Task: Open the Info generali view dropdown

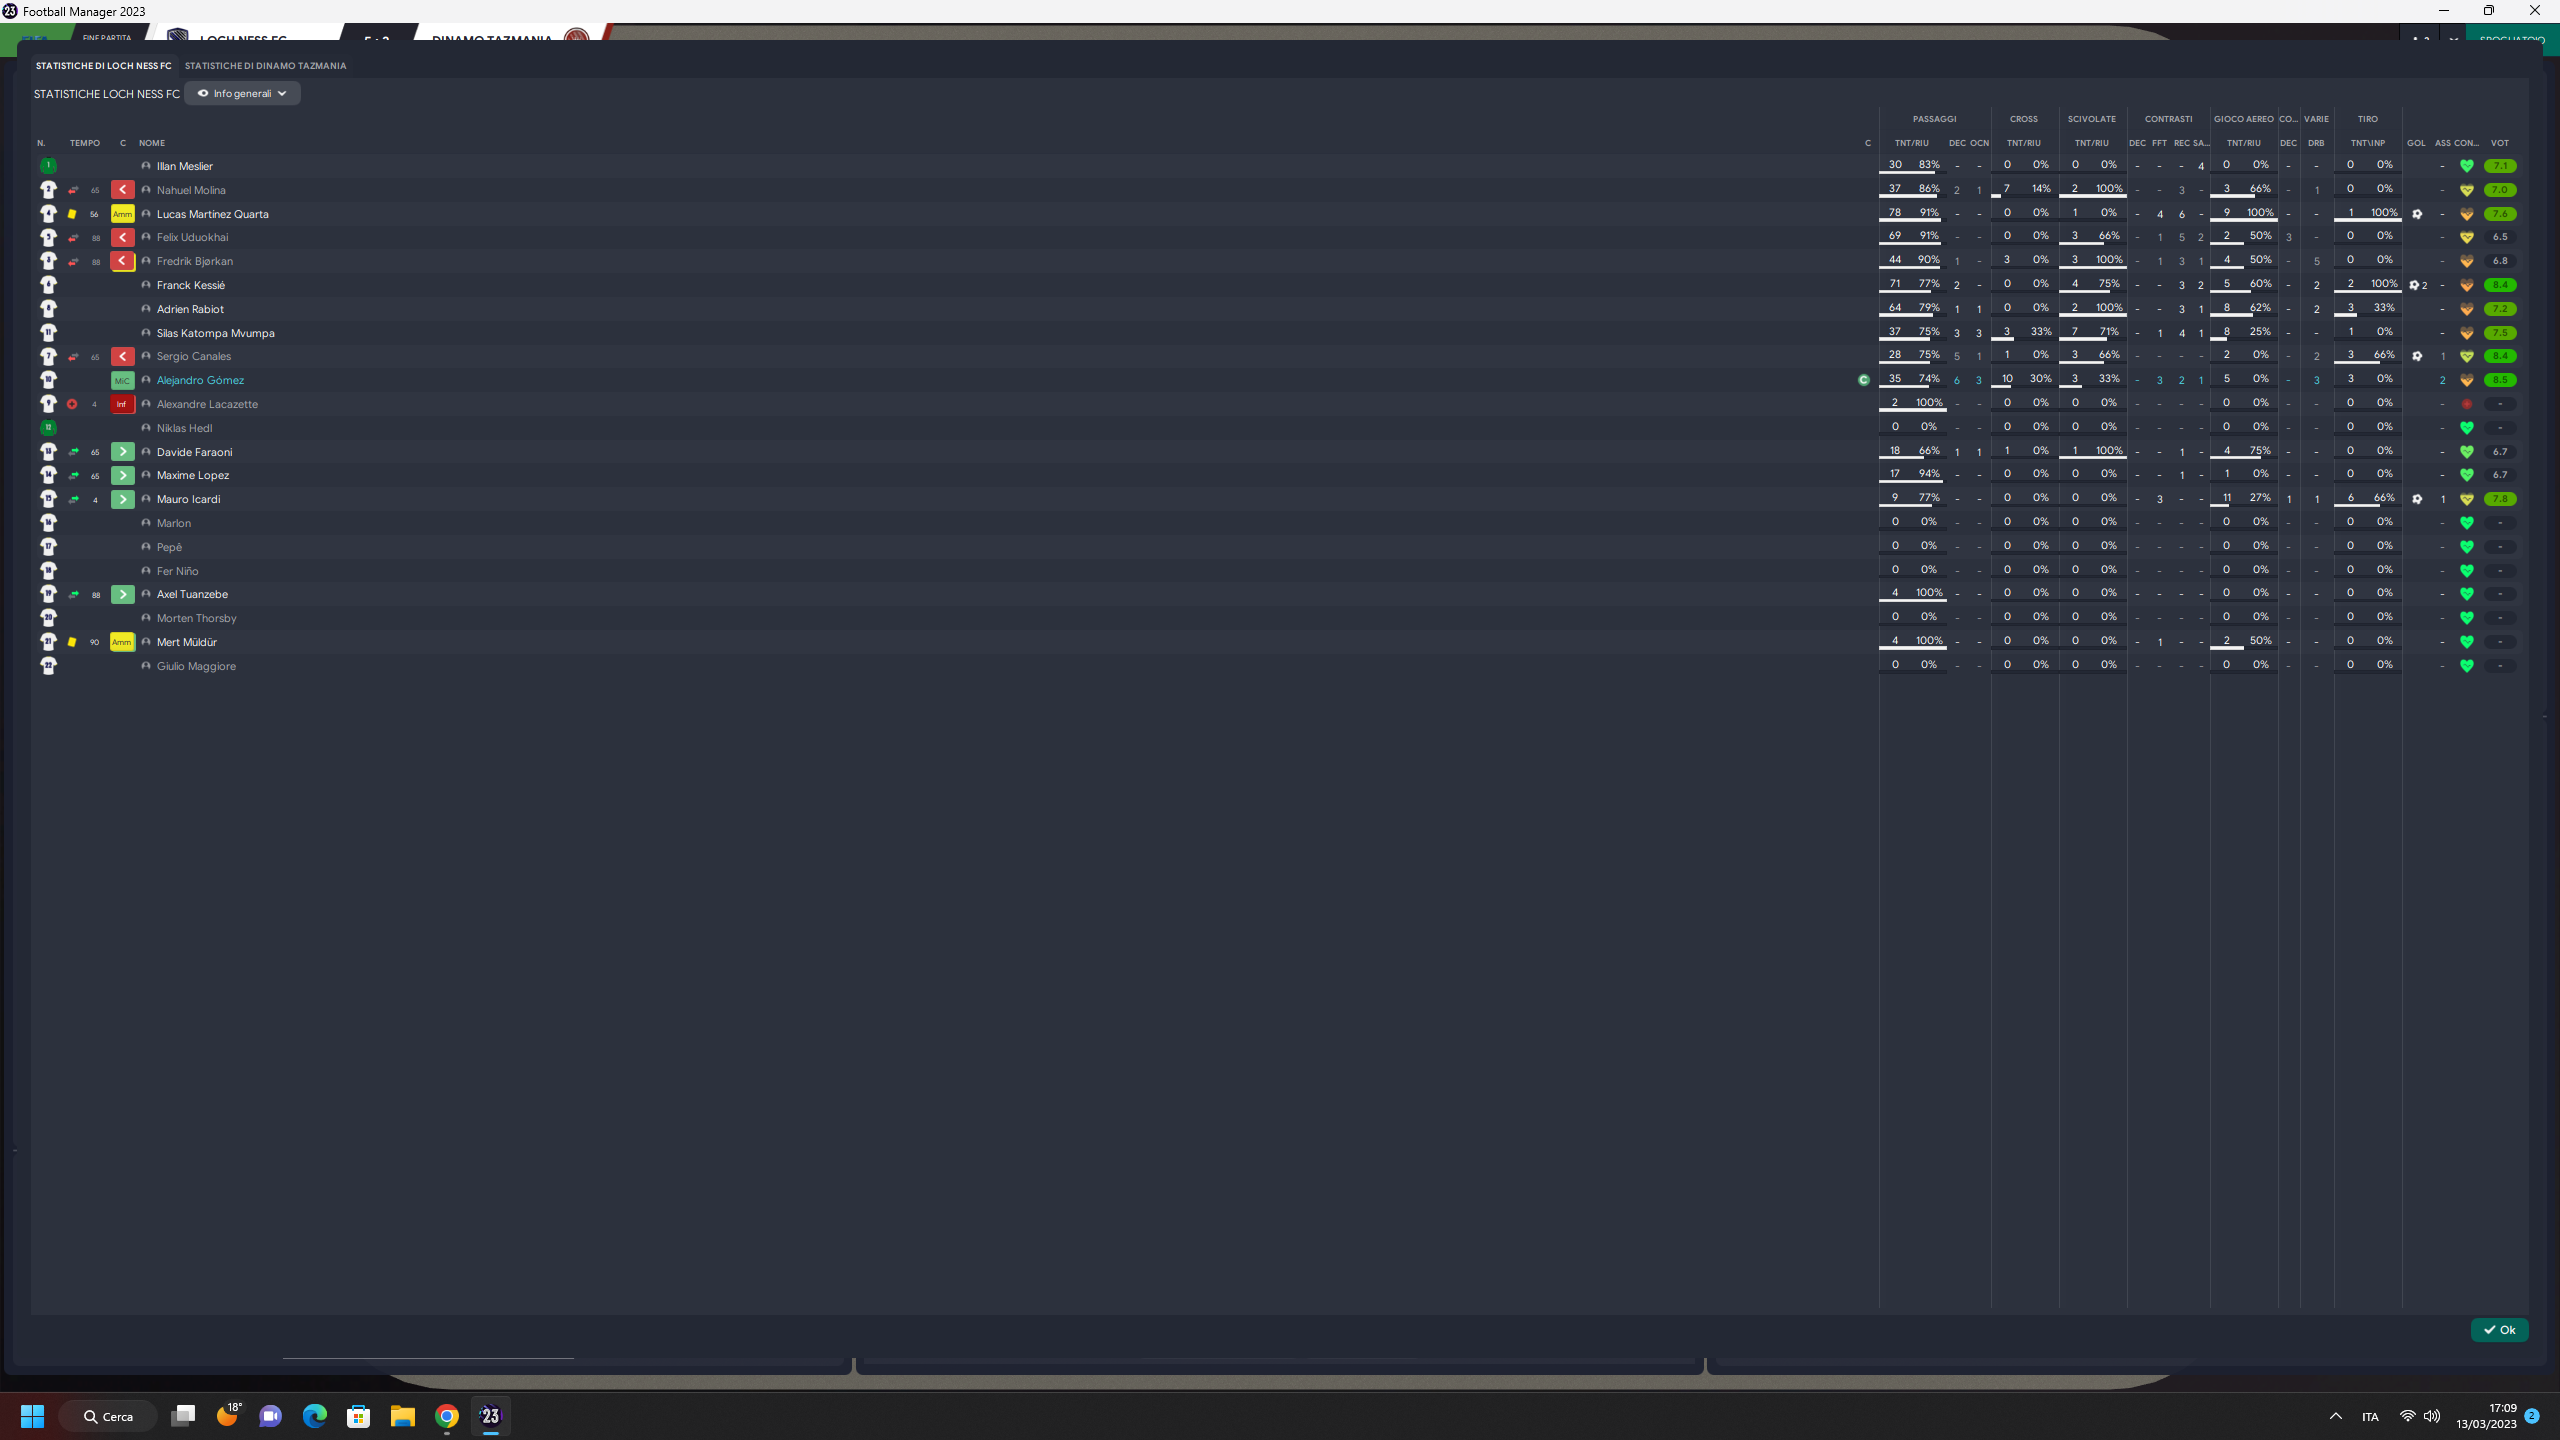Action: [x=242, y=93]
